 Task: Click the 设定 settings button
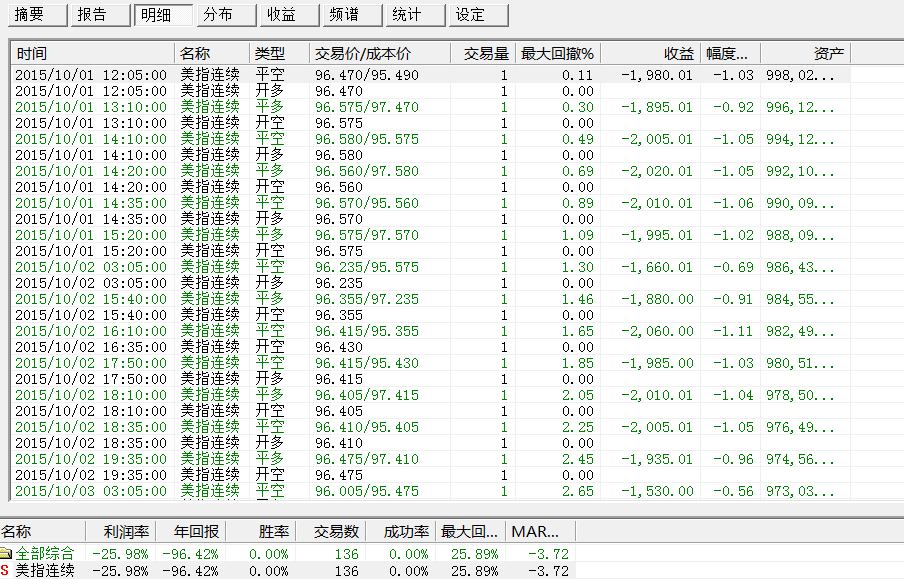coord(479,15)
